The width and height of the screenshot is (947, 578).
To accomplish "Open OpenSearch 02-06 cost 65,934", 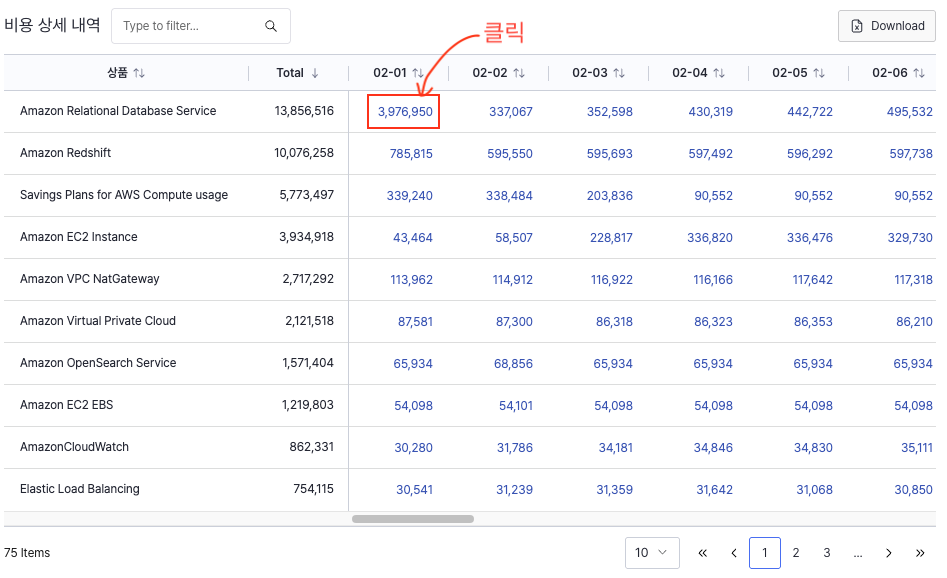I will (x=913, y=364).
